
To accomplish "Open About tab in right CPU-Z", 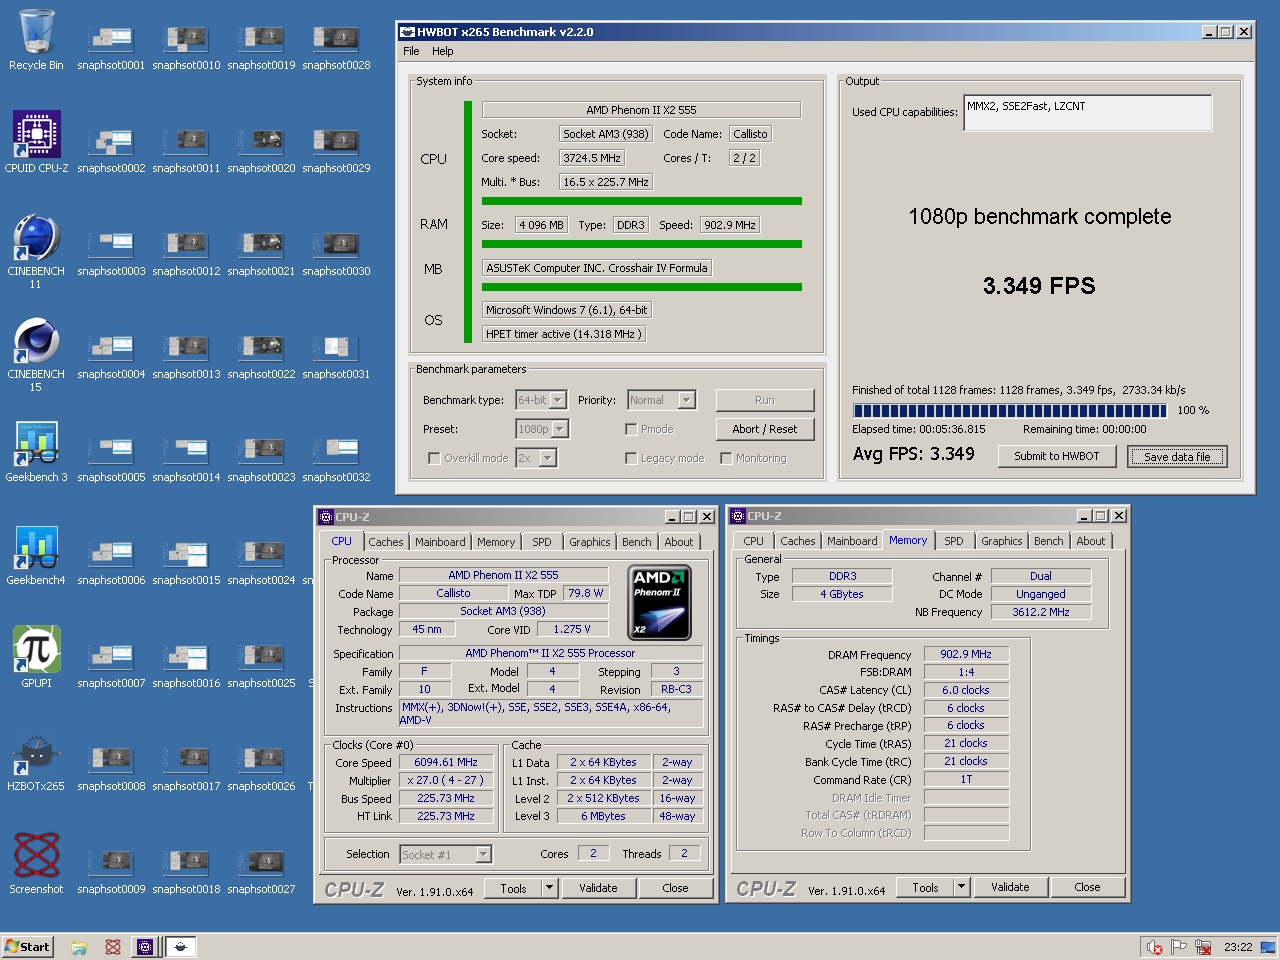I will coord(1091,541).
